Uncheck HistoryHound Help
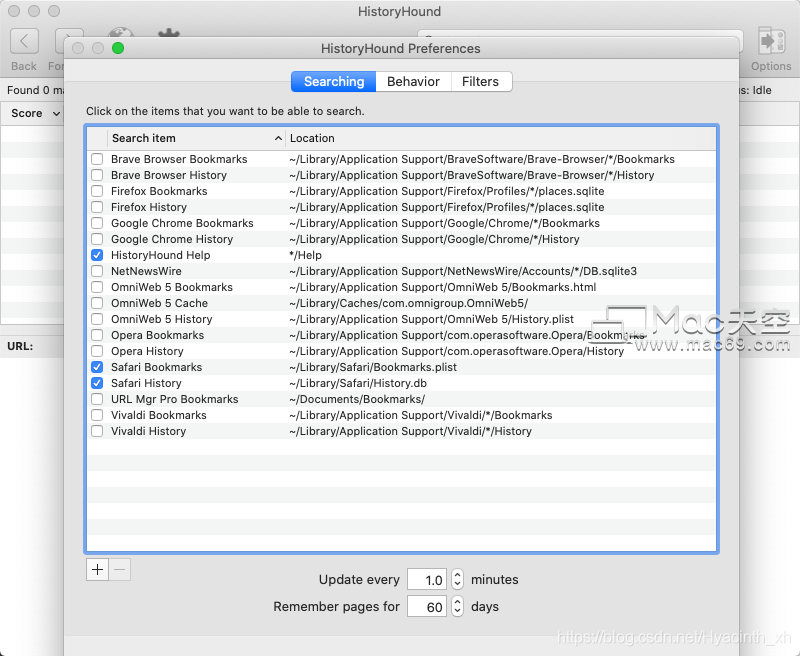The height and width of the screenshot is (656, 800). [97, 255]
